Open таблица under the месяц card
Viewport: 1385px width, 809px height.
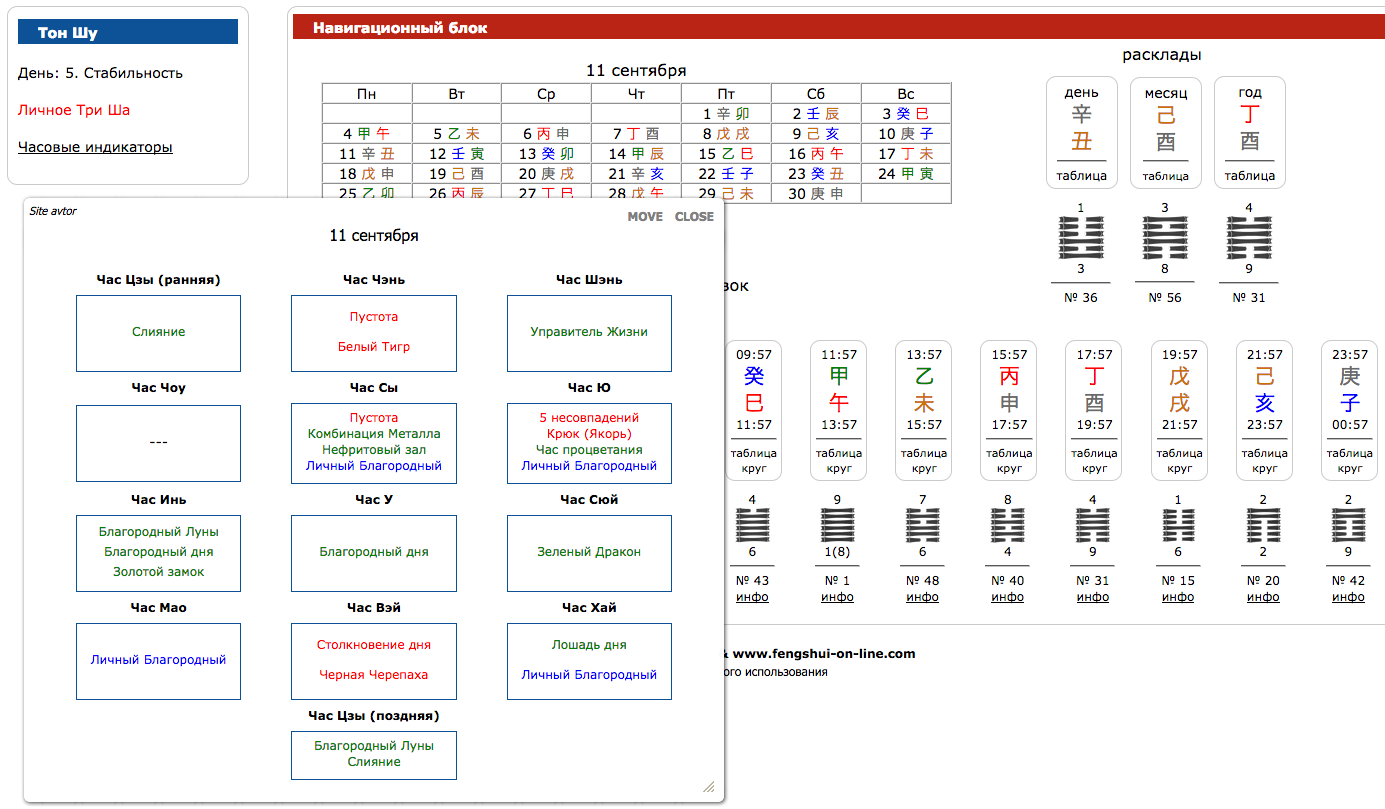pyautogui.click(x=1165, y=176)
